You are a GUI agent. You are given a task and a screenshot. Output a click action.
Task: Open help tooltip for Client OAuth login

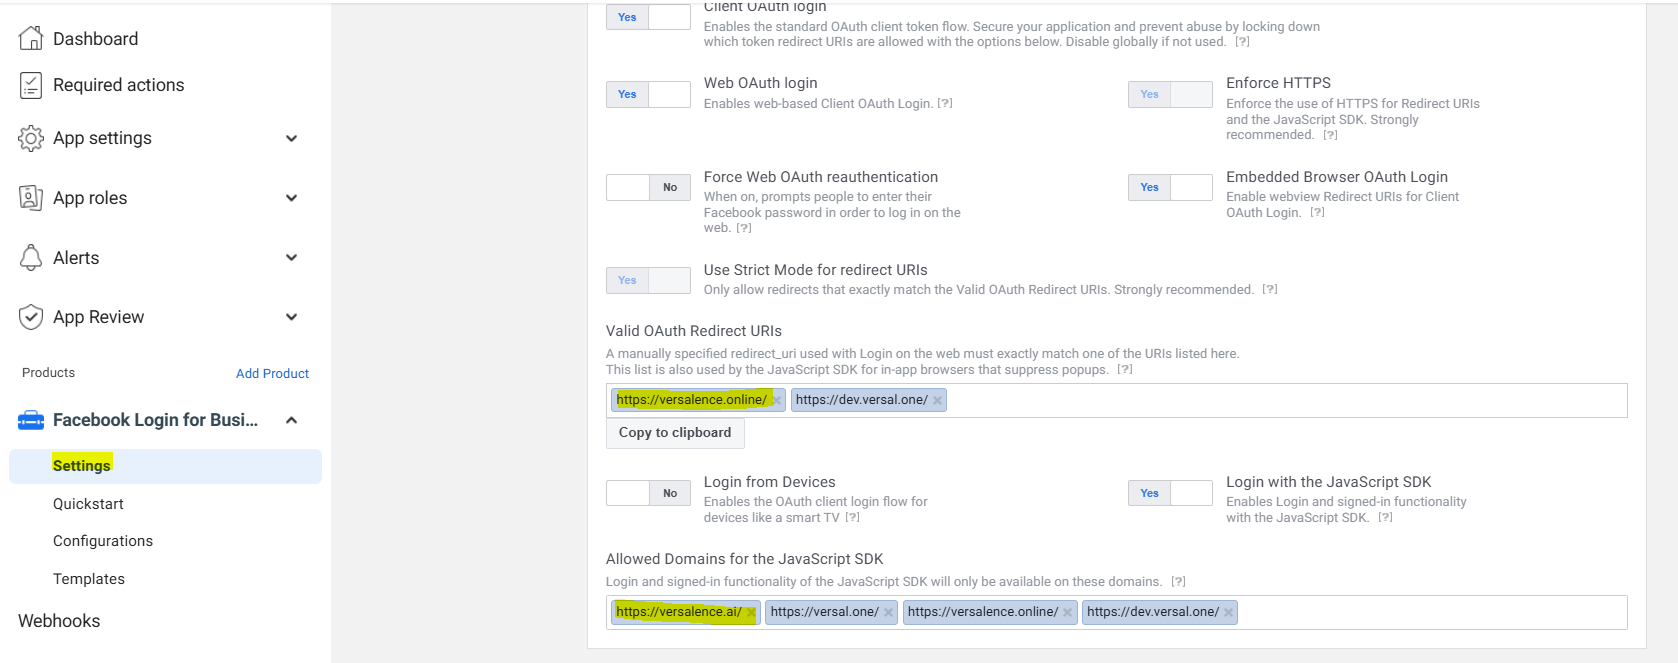(1242, 42)
